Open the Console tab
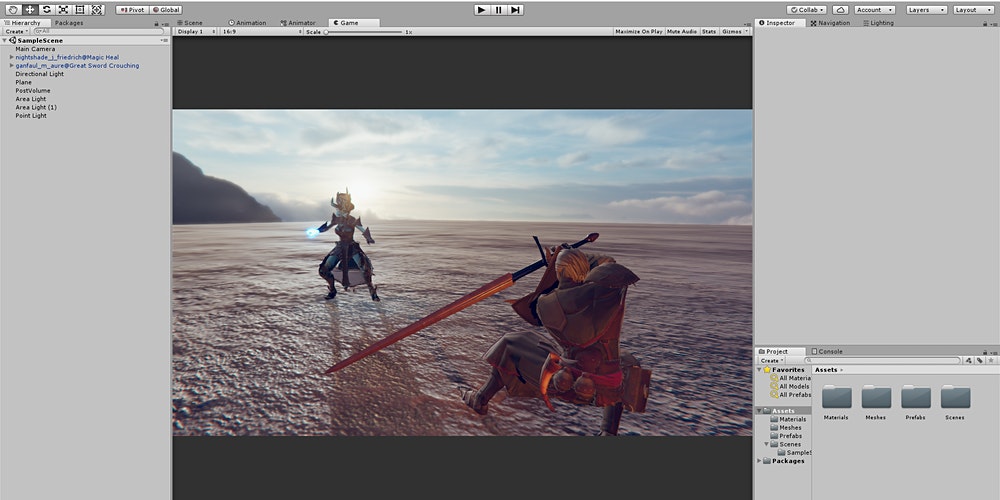 coord(827,351)
